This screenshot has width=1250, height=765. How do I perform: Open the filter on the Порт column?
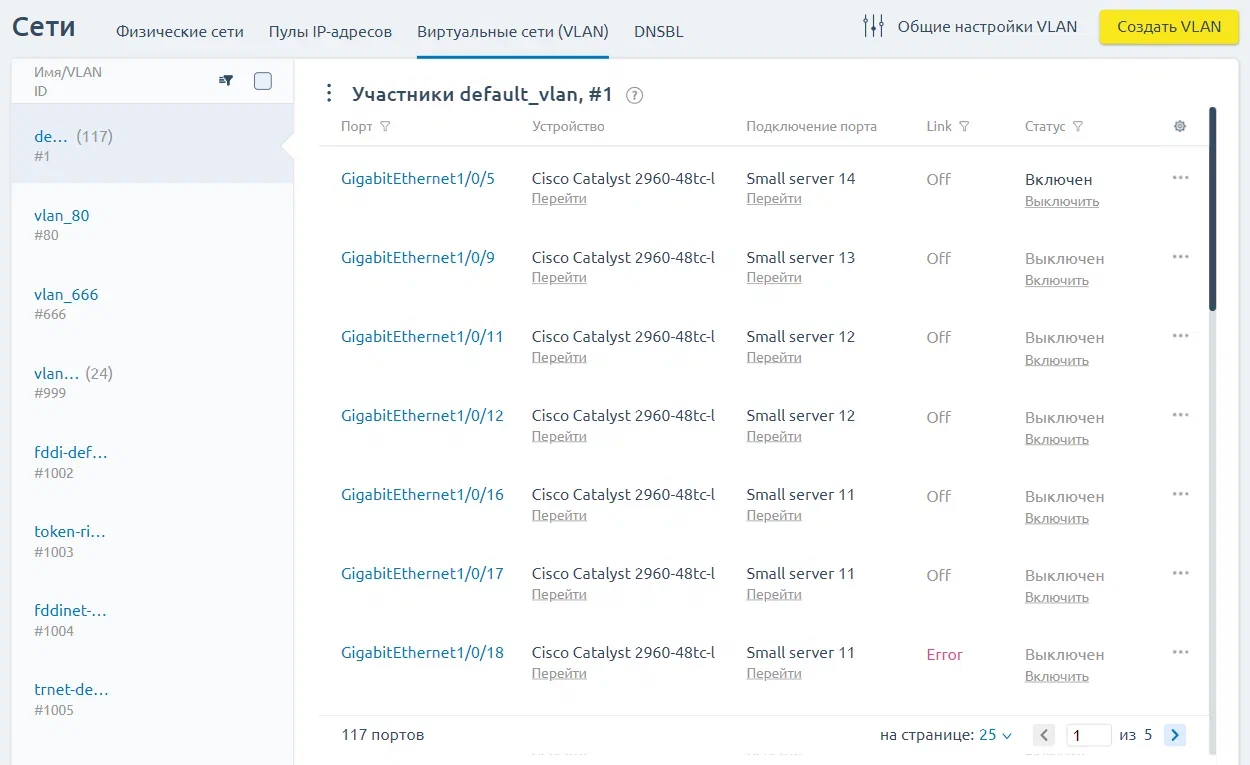384,126
